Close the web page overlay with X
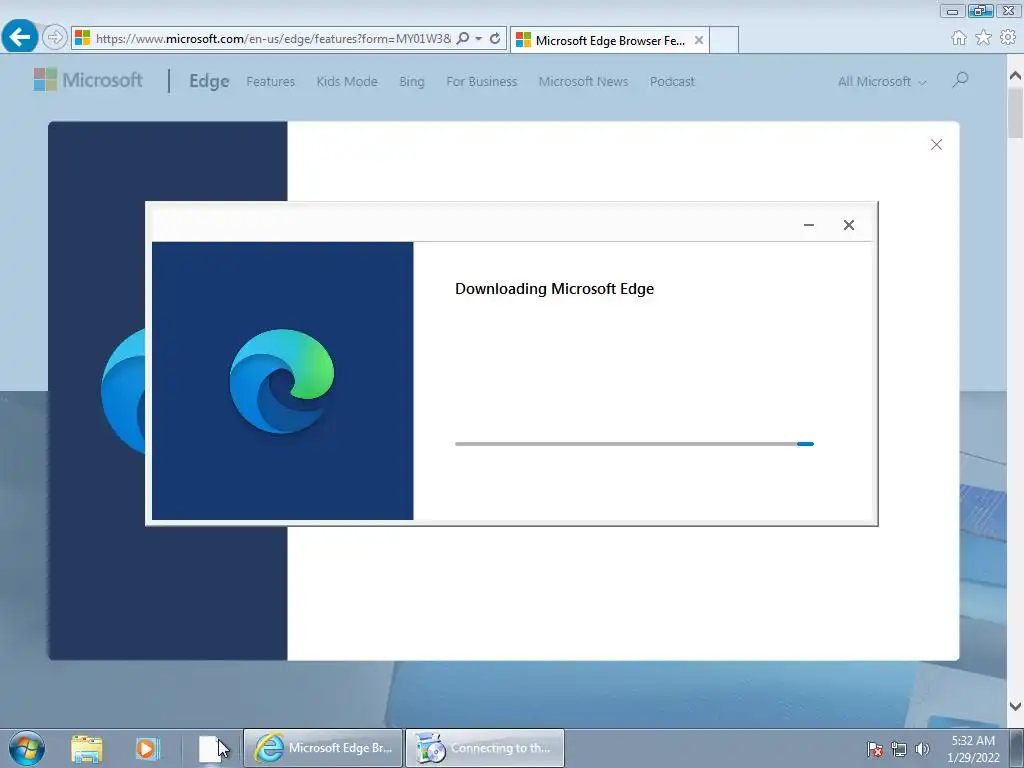Image resolution: width=1024 pixels, height=768 pixels. coord(936,144)
